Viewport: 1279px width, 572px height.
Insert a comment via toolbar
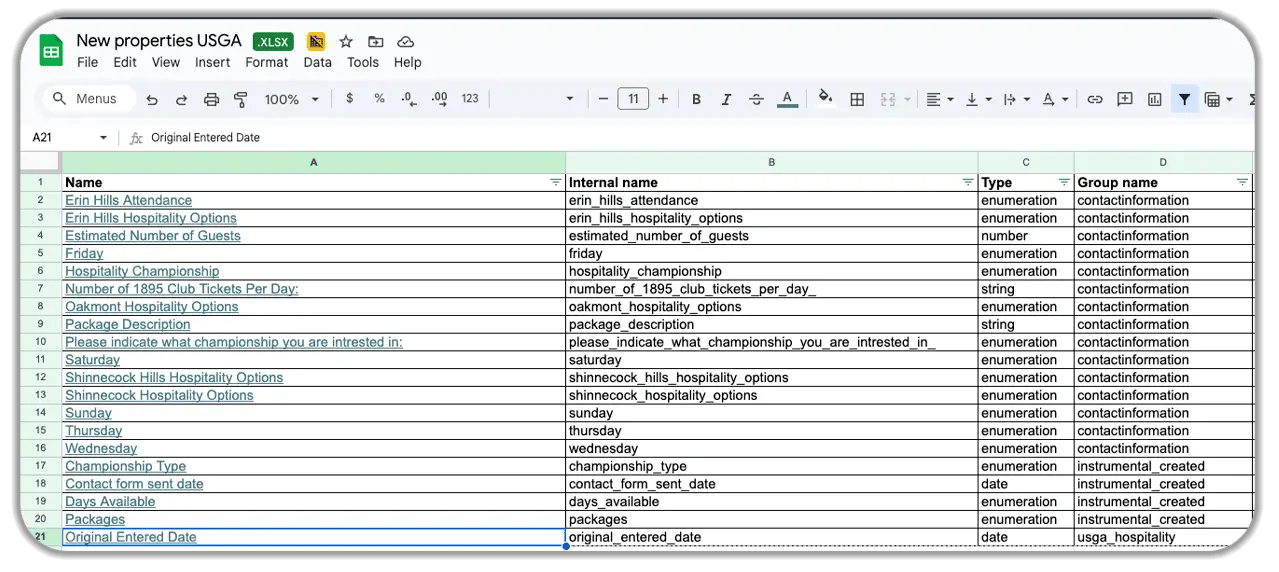1125,99
